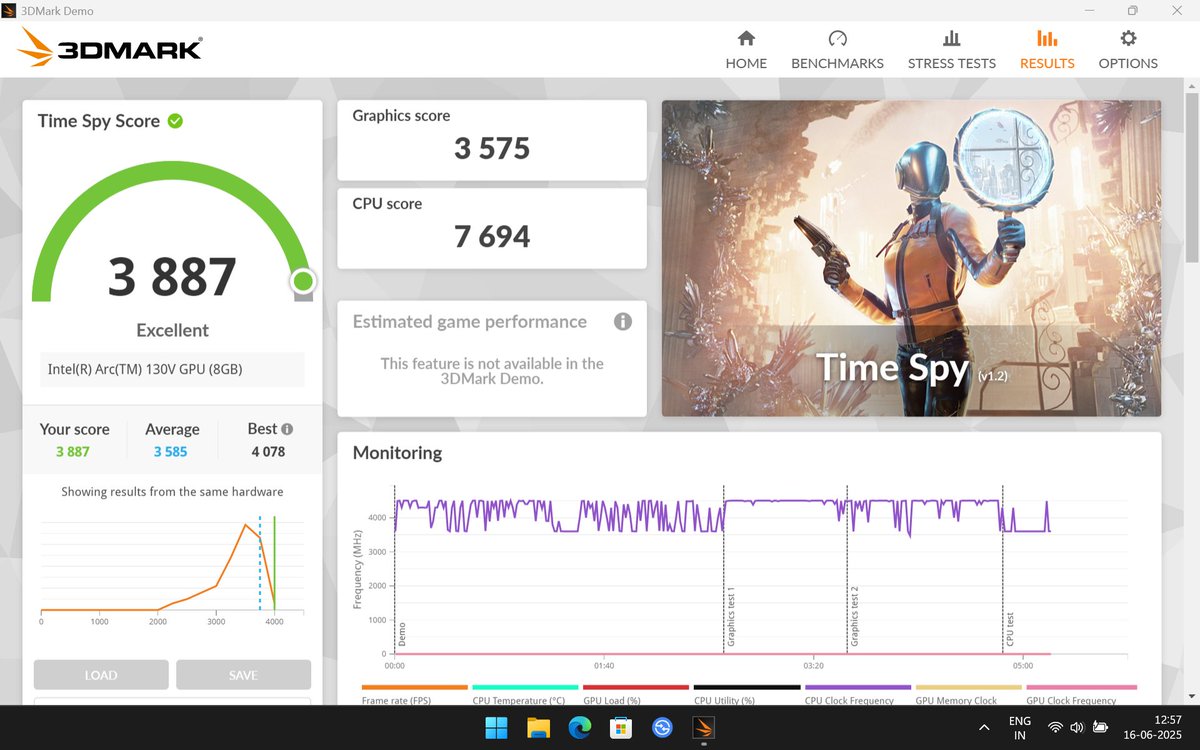The image size is (1200, 750).
Task: Show hidden system tray icons
Action: pyautogui.click(x=985, y=727)
